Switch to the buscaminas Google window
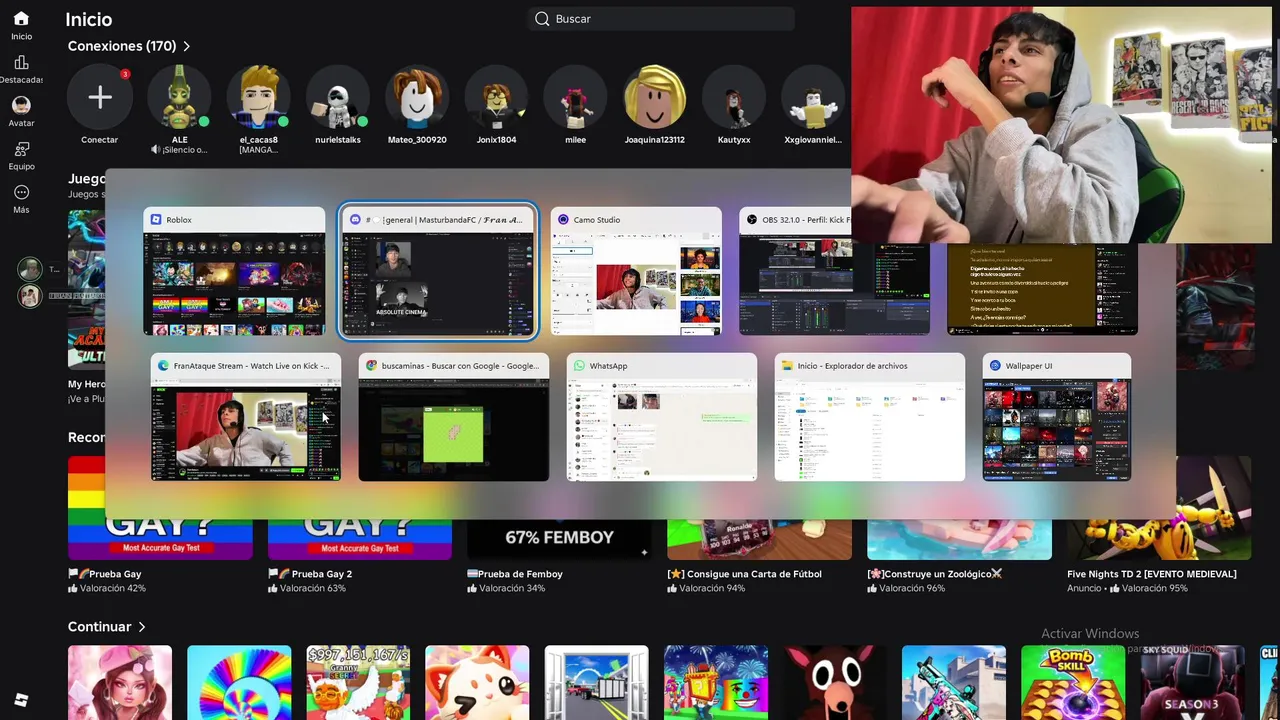The image size is (1280, 720). click(x=454, y=417)
